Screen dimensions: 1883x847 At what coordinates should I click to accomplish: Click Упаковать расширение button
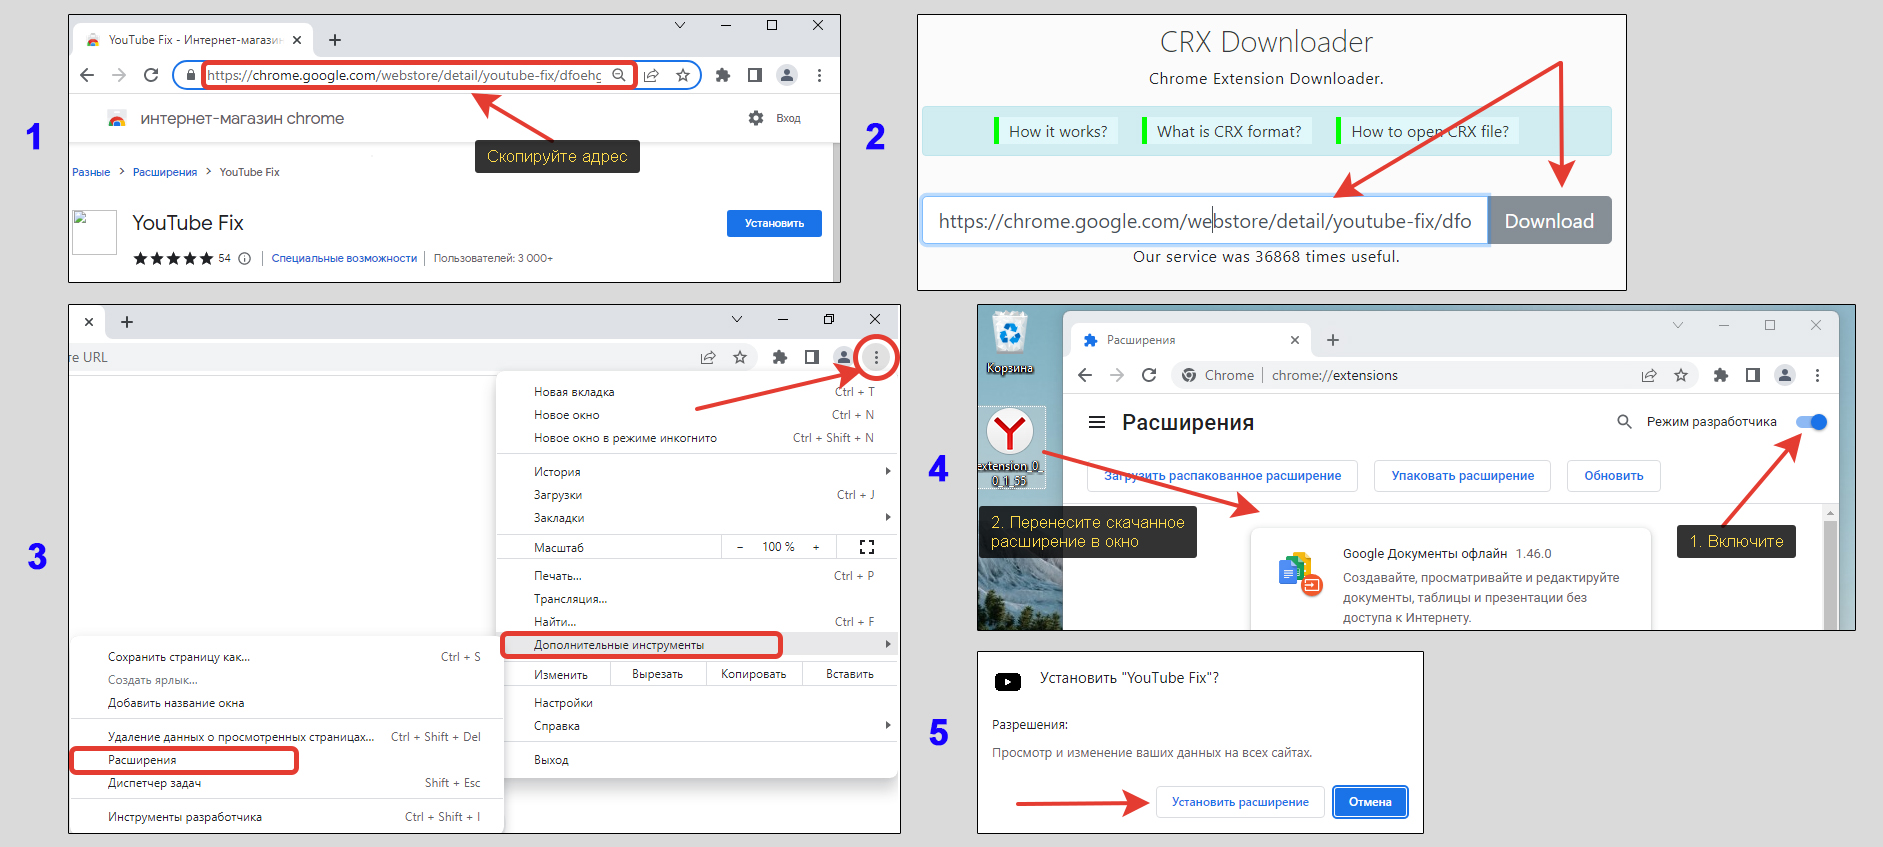(x=1462, y=476)
